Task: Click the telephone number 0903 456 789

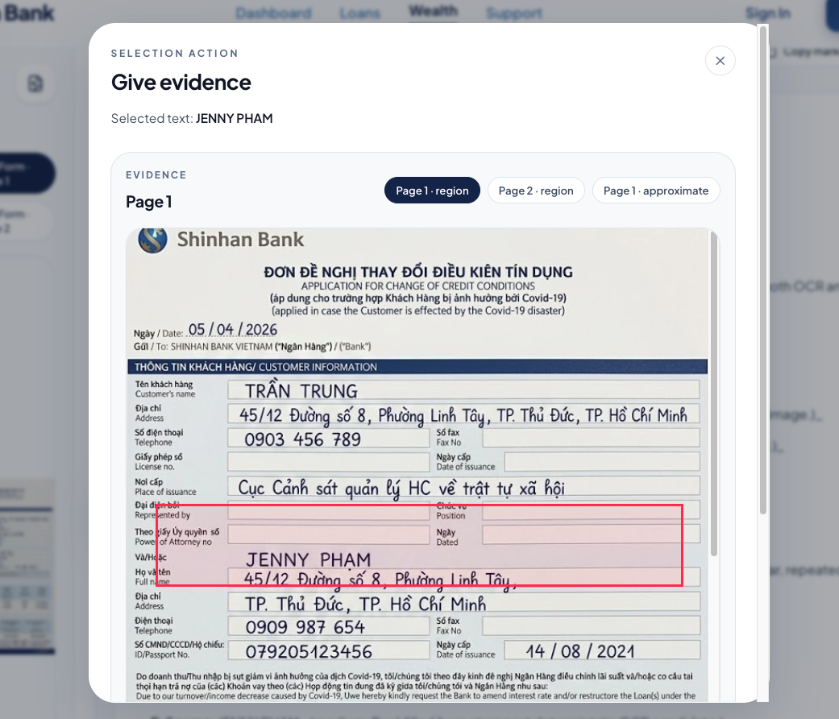Action: point(302,439)
